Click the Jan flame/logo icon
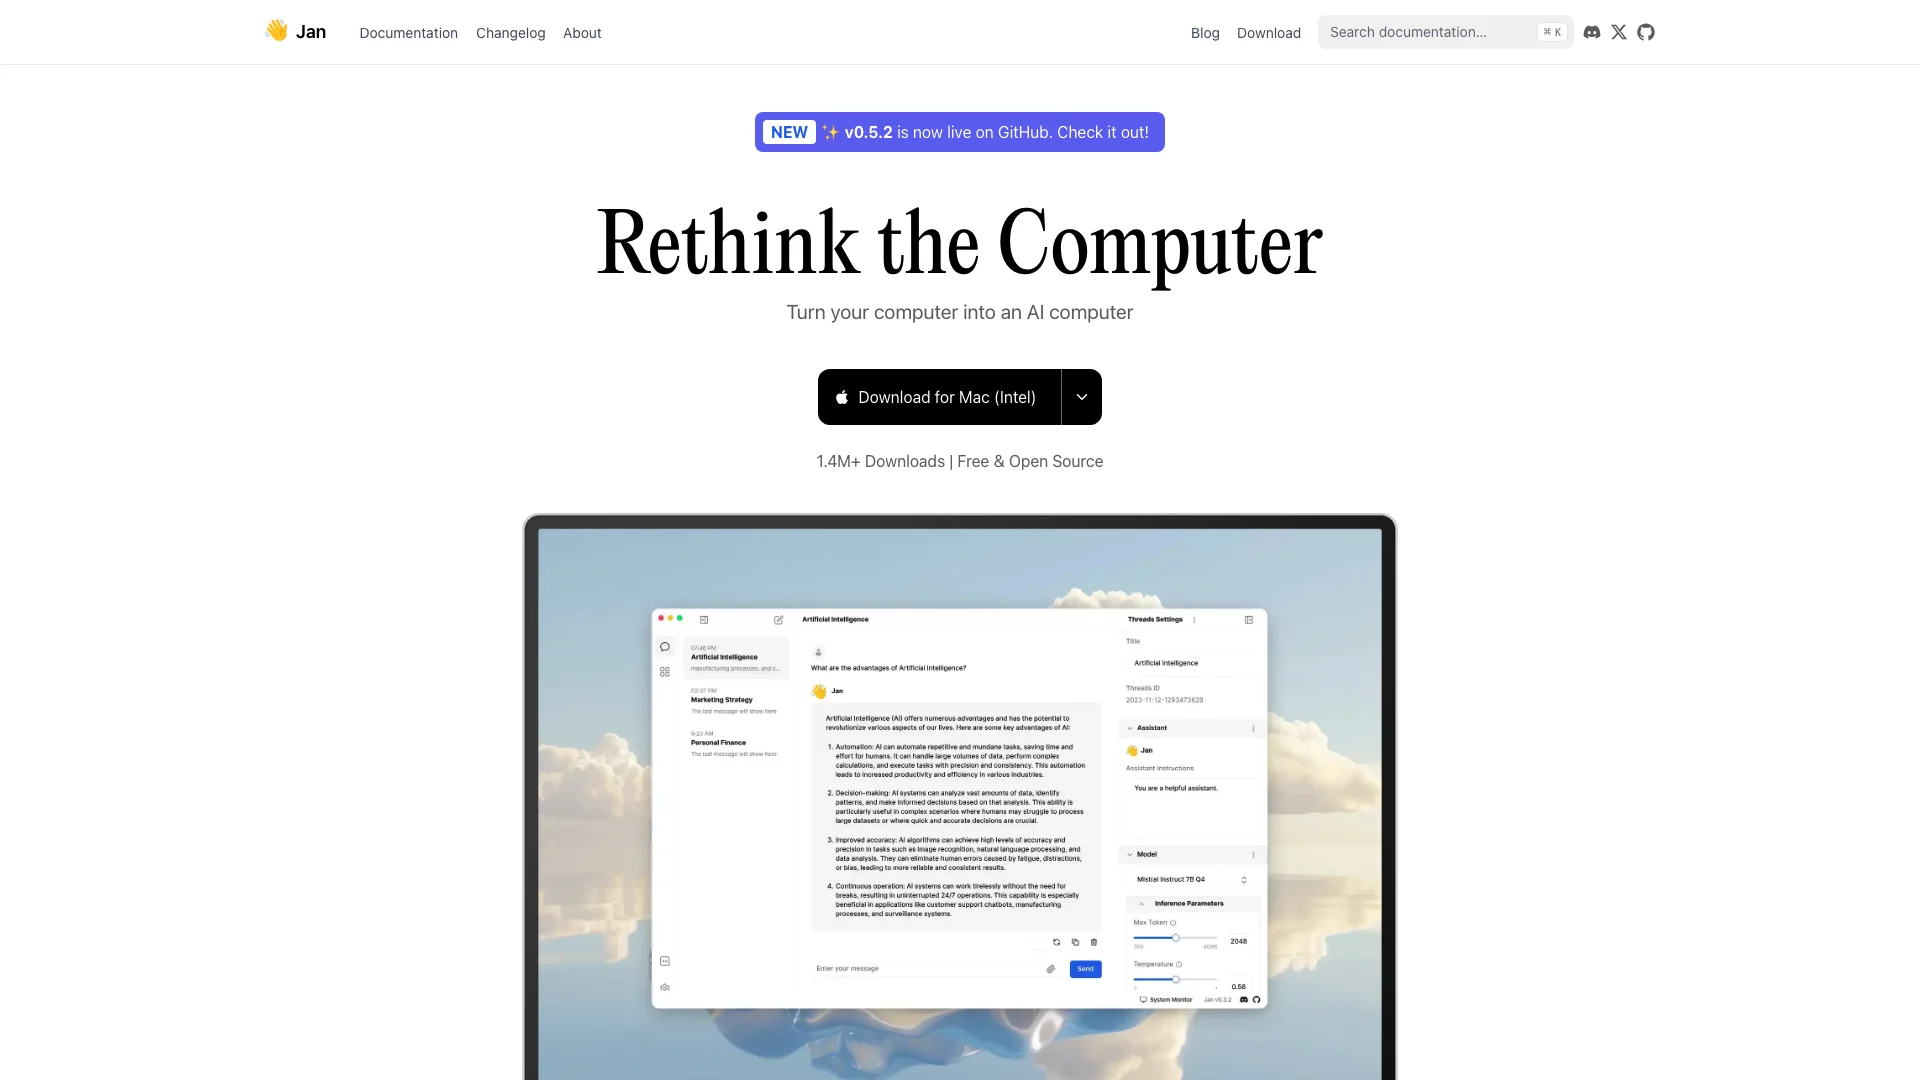The height and width of the screenshot is (1080, 1920). pyautogui.click(x=276, y=30)
